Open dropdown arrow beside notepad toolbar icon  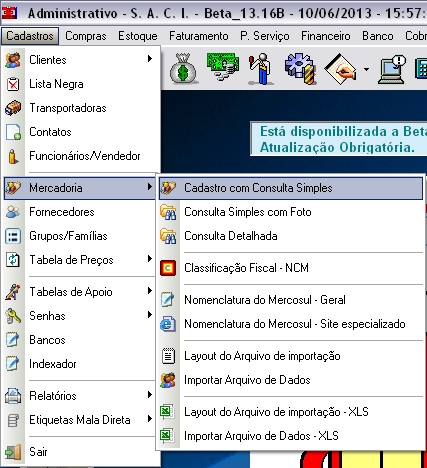(366, 69)
